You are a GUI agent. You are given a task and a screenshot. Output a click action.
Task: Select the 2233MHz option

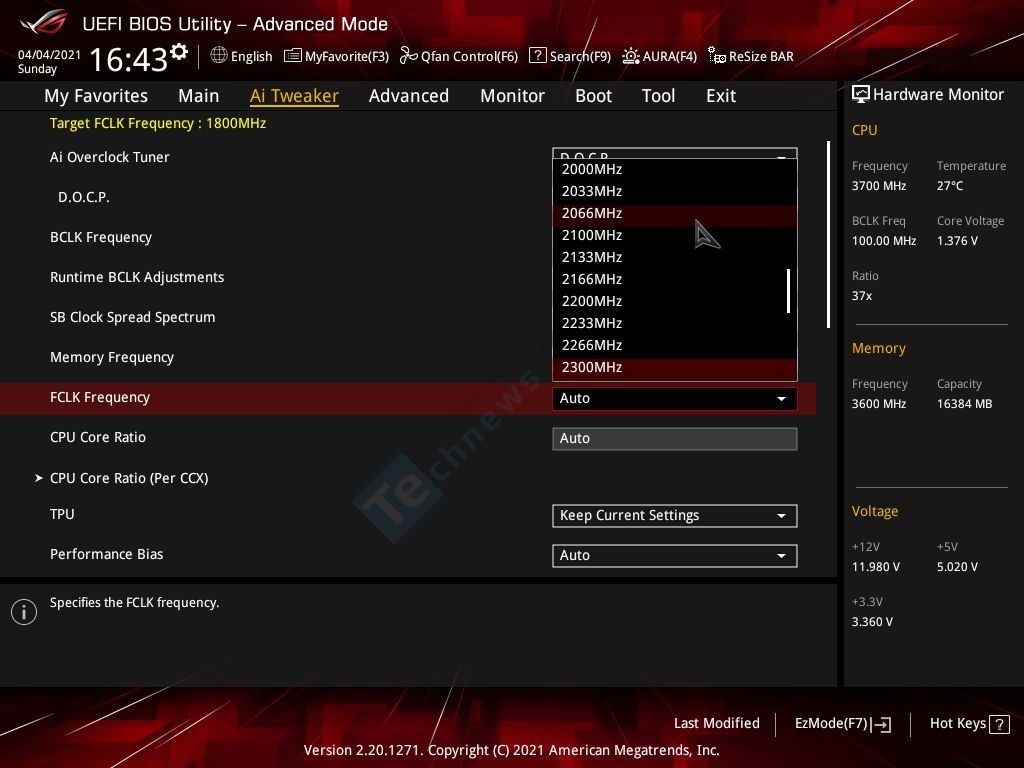[674, 323]
